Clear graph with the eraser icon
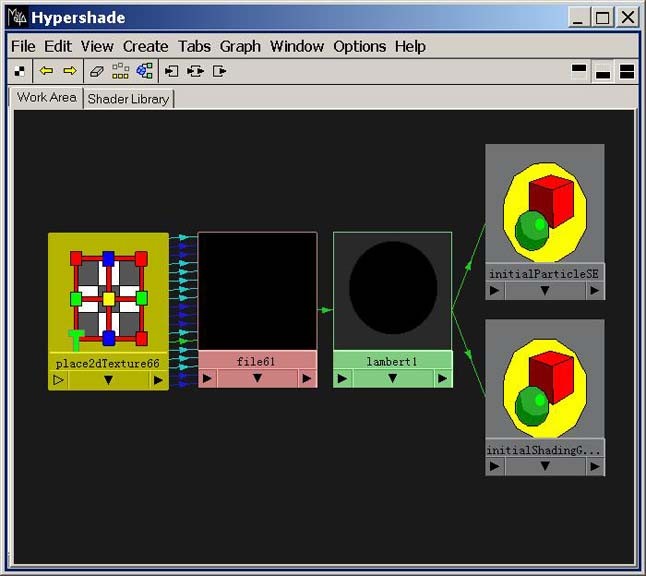This screenshot has width=646, height=576. tap(96, 71)
